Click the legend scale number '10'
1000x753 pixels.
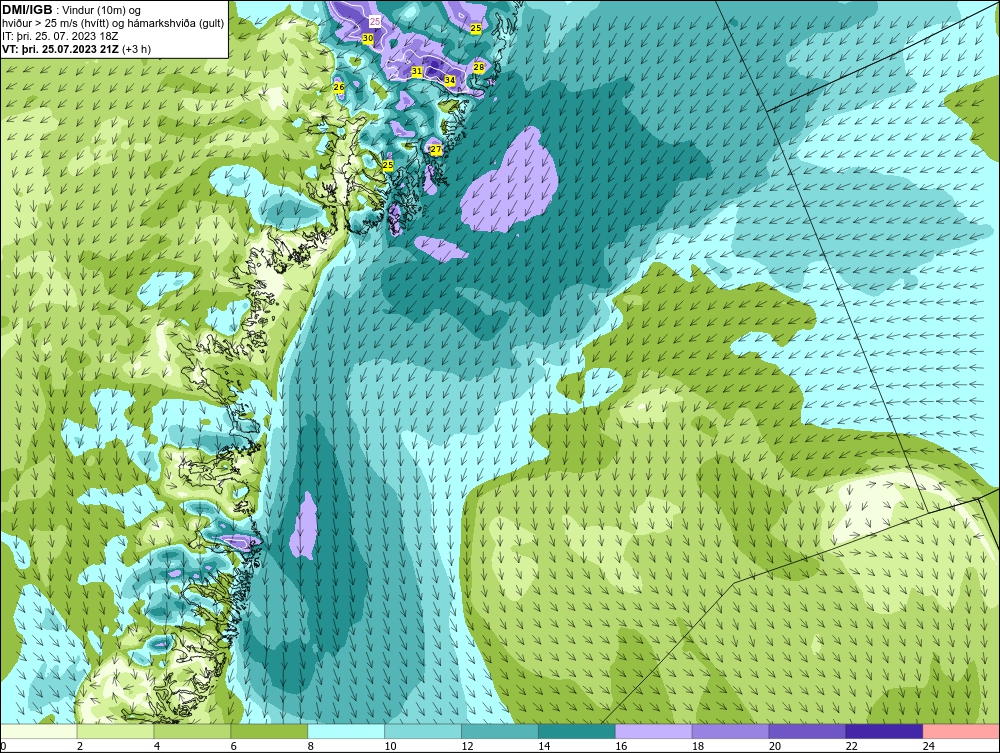click(390, 746)
